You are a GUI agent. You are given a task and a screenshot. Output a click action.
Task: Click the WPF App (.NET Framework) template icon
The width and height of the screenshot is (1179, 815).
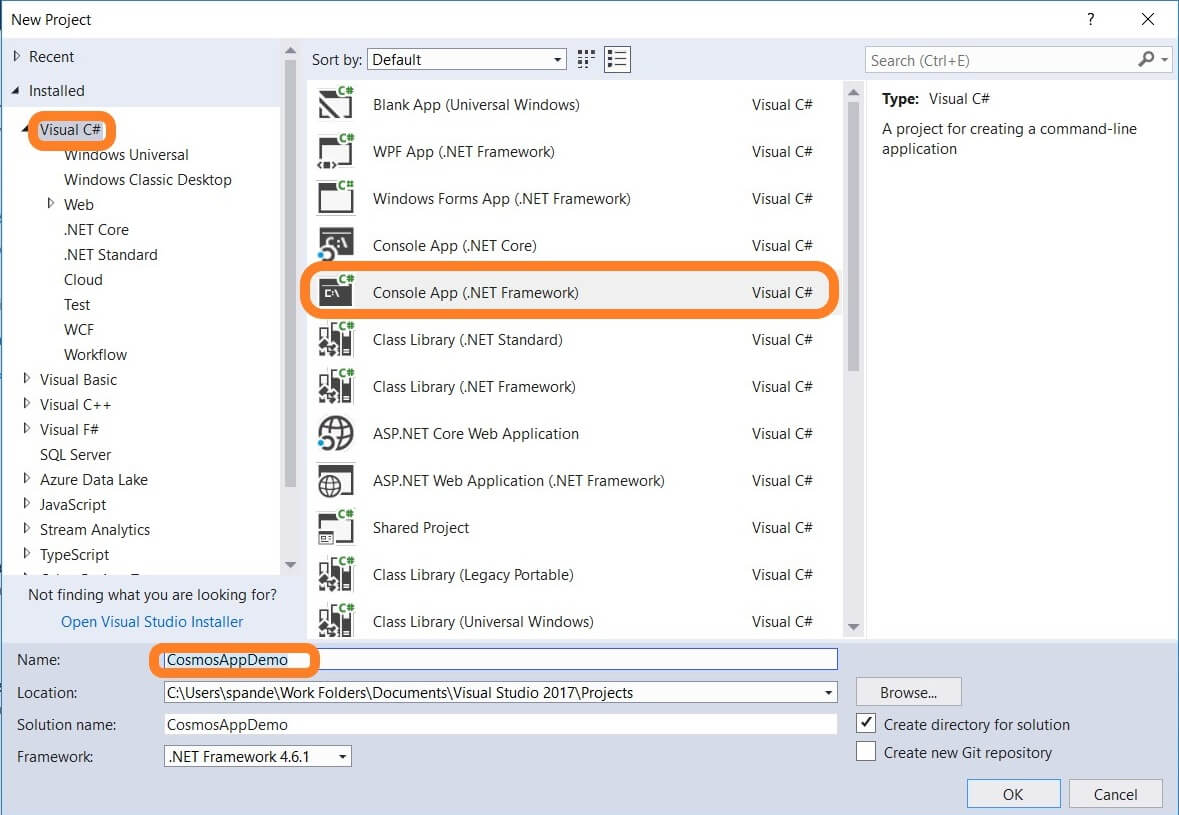[x=335, y=151]
